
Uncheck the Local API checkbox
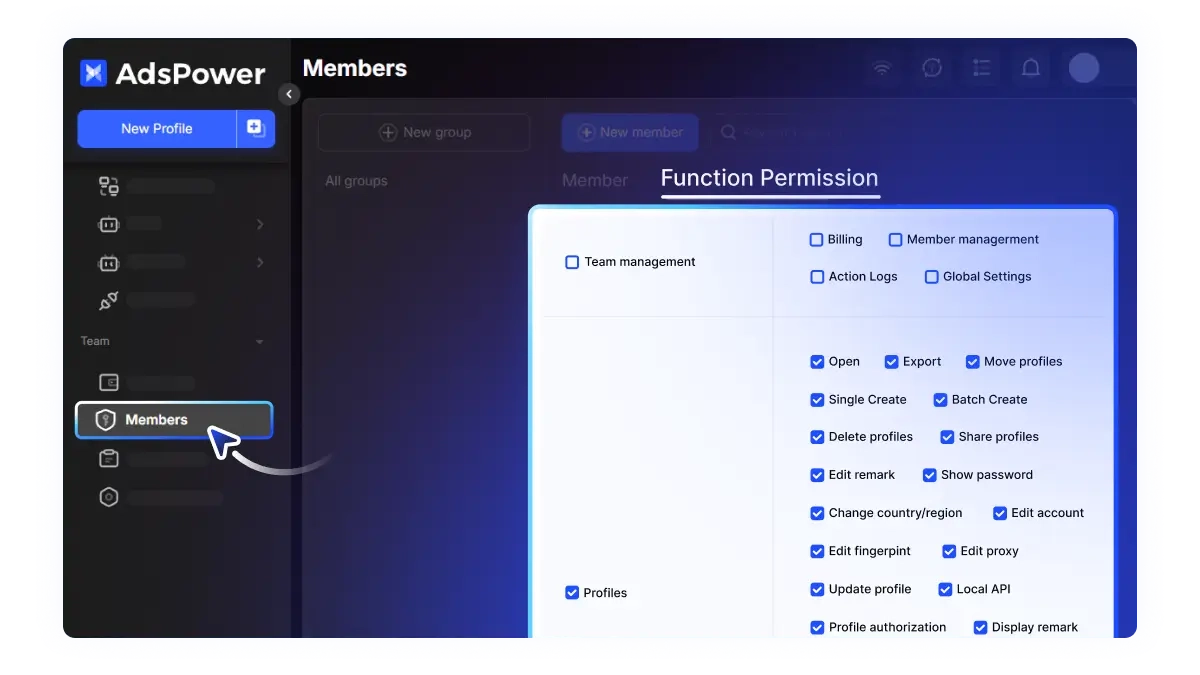(945, 590)
